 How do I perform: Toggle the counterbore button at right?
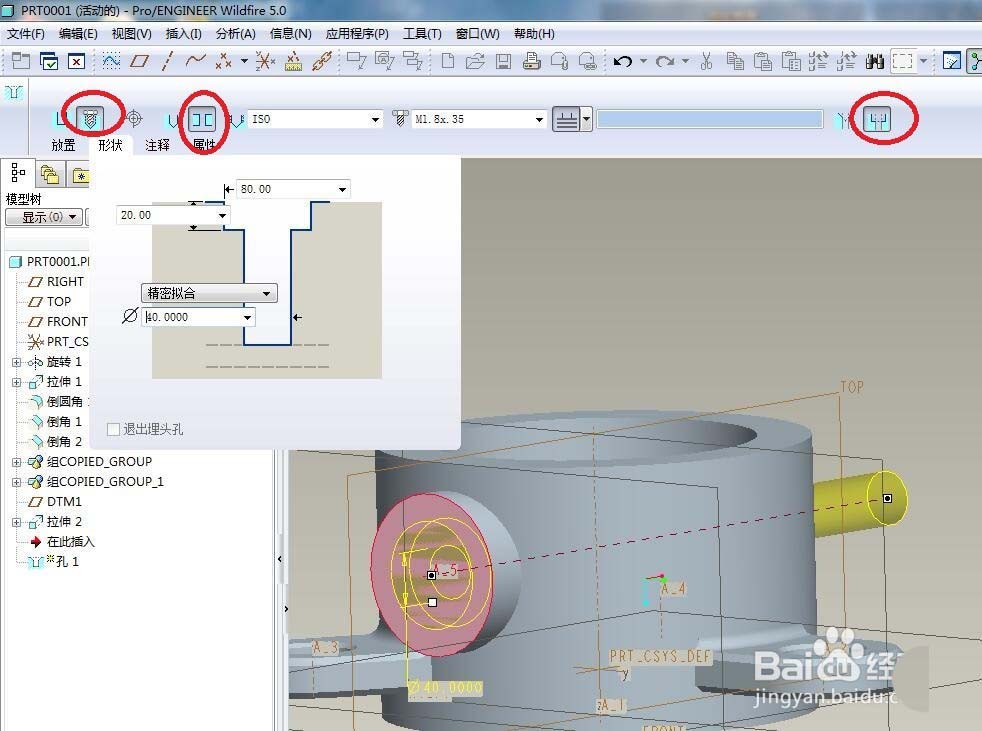point(877,119)
